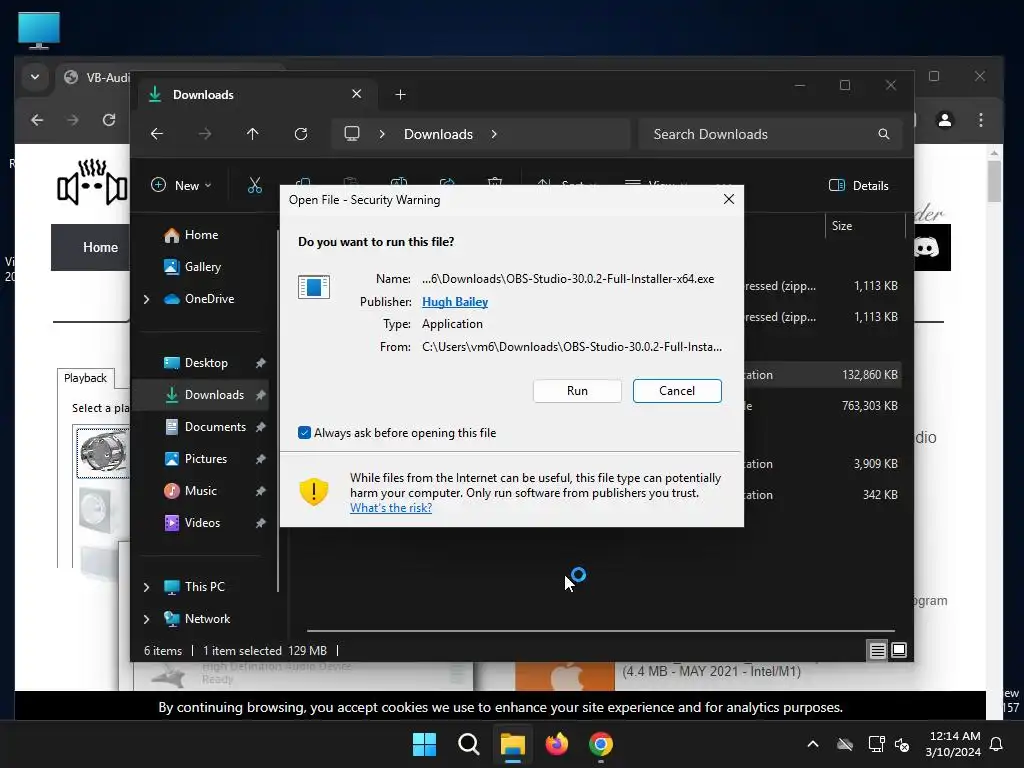Expand the This PC tree node
This screenshot has width=1024, height=768.
pyautogui.click(x=146, y=587)
